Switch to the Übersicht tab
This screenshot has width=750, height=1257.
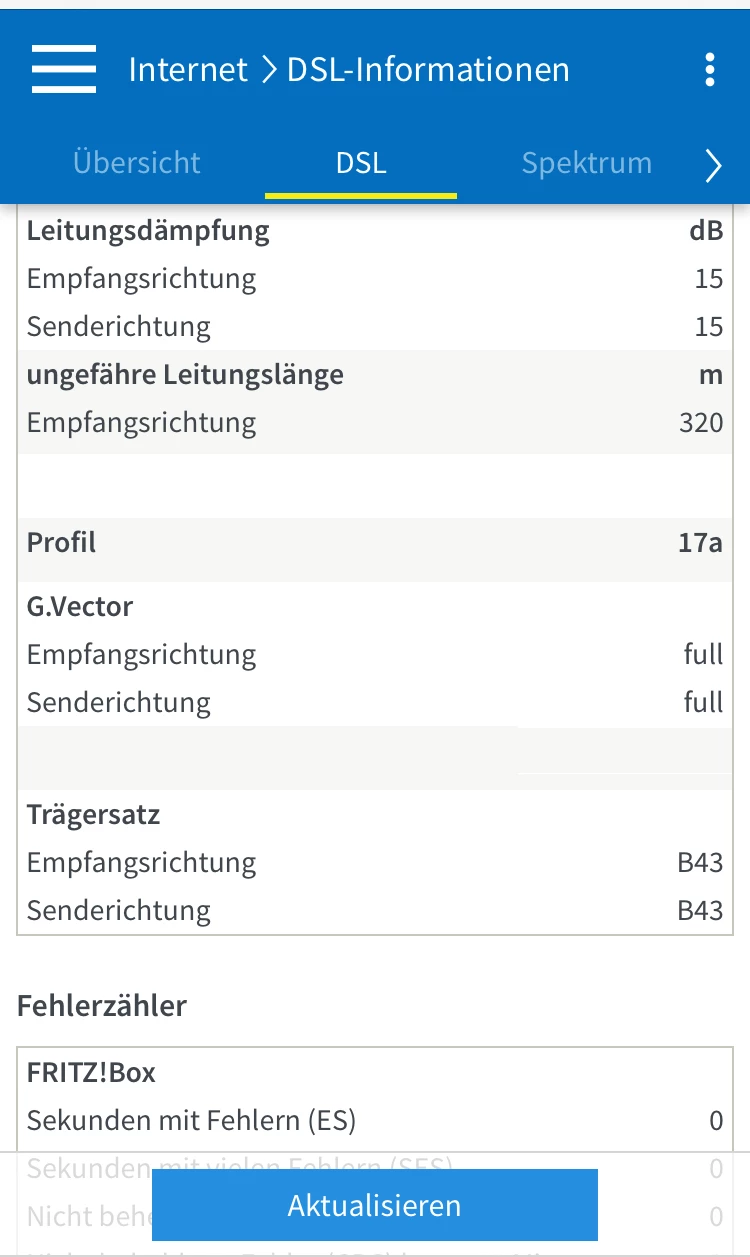coord(137,163)
